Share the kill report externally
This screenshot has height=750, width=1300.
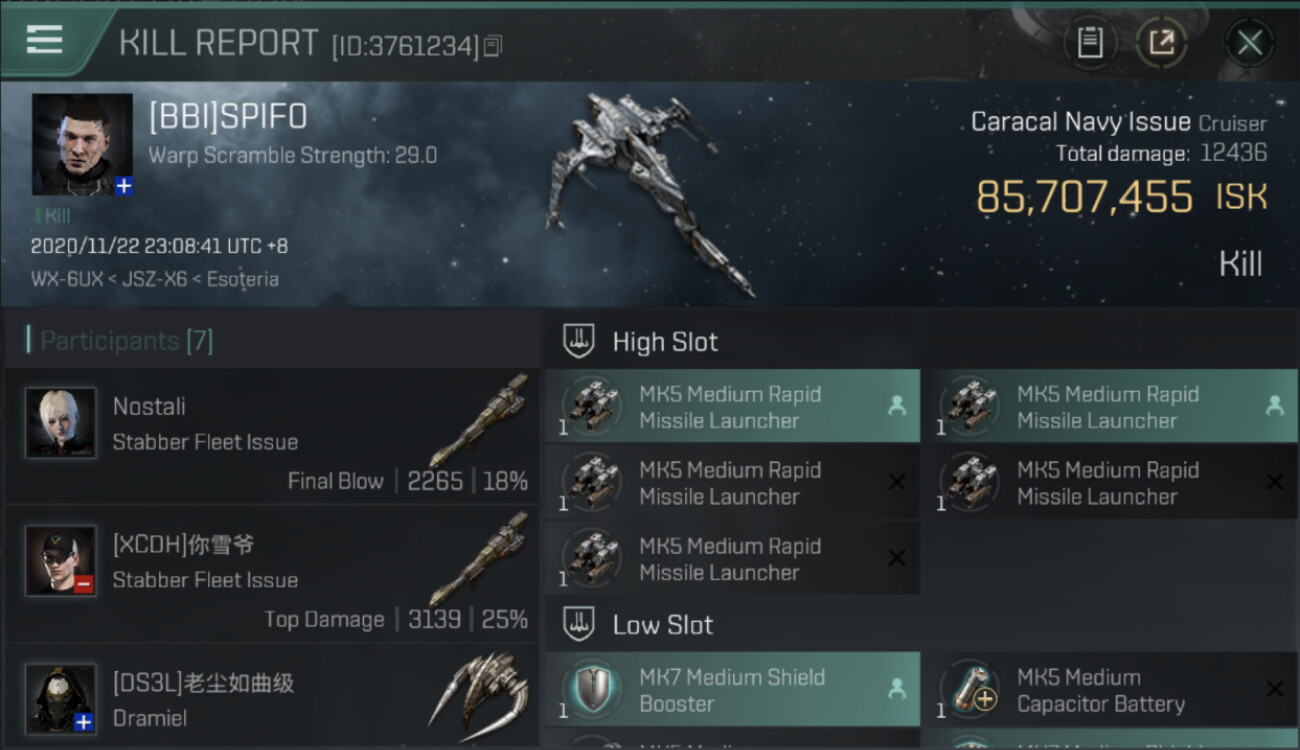pos(1161,43)
